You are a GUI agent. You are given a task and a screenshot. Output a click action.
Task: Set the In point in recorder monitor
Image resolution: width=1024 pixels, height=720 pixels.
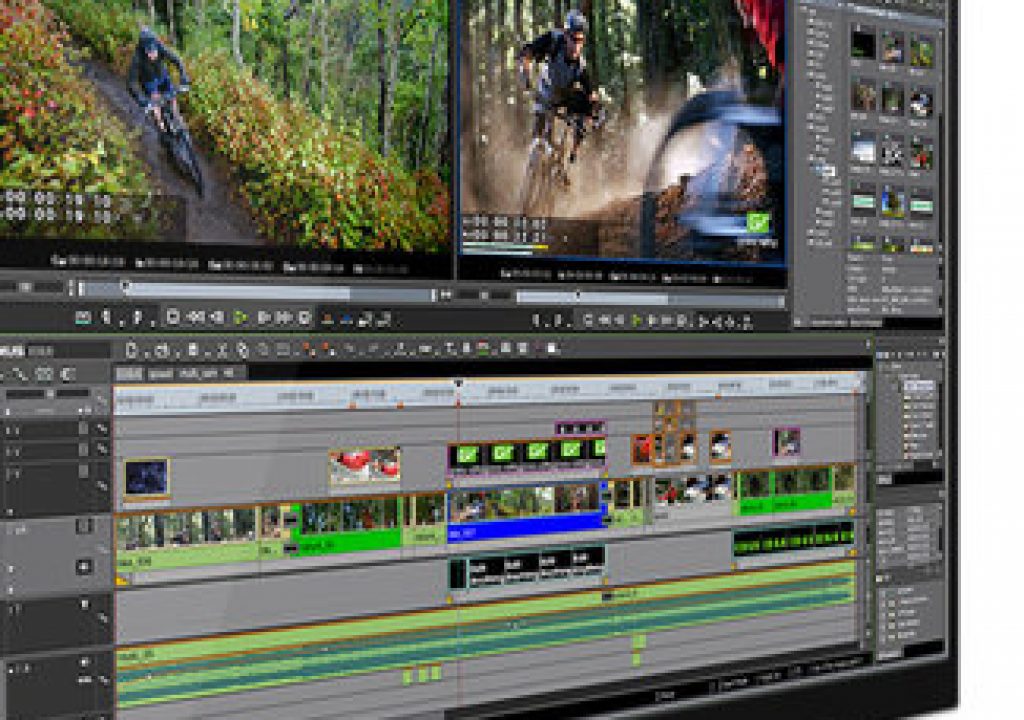(x=536, y=320)
